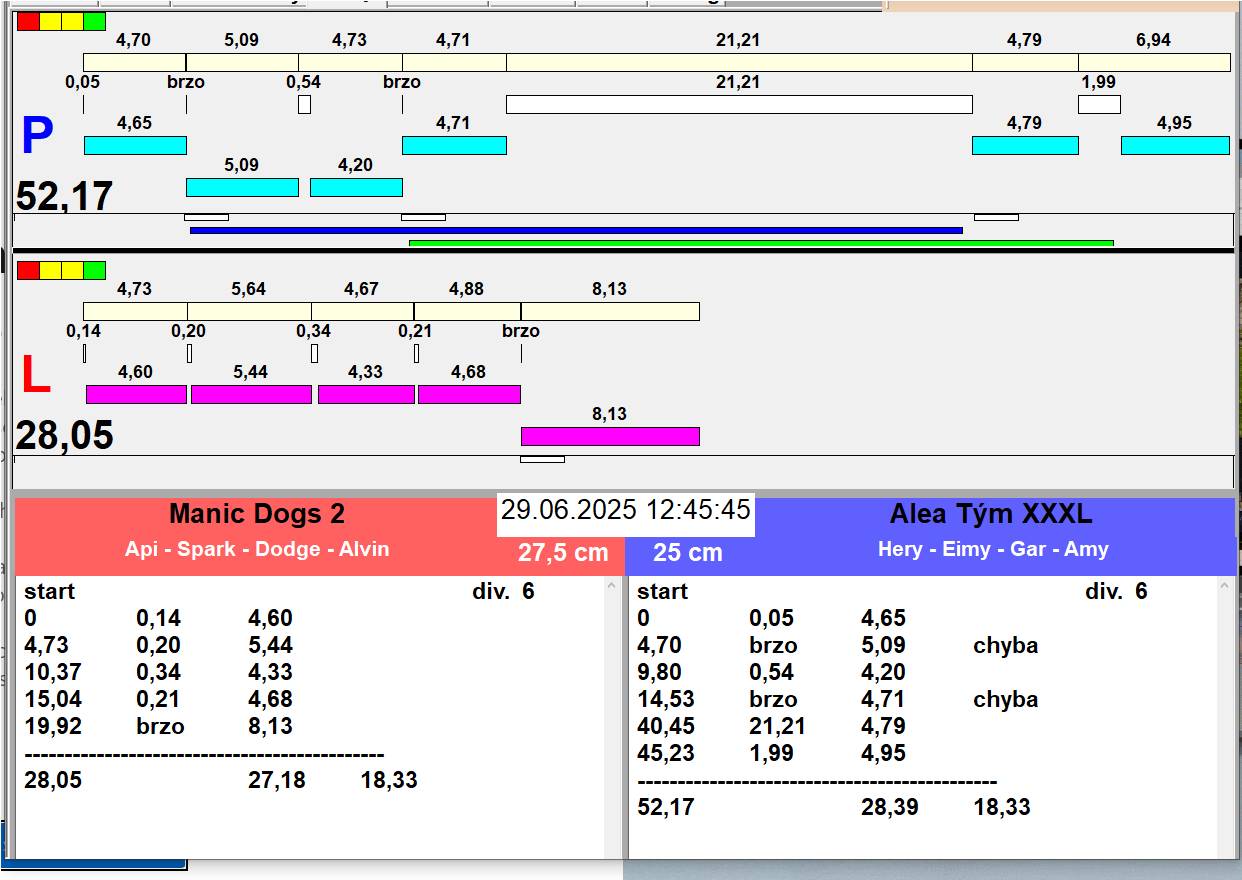Select the beige 6,94 segment in lane P
This screenshot has height=880, width=1242.
tap(1154, 62)
